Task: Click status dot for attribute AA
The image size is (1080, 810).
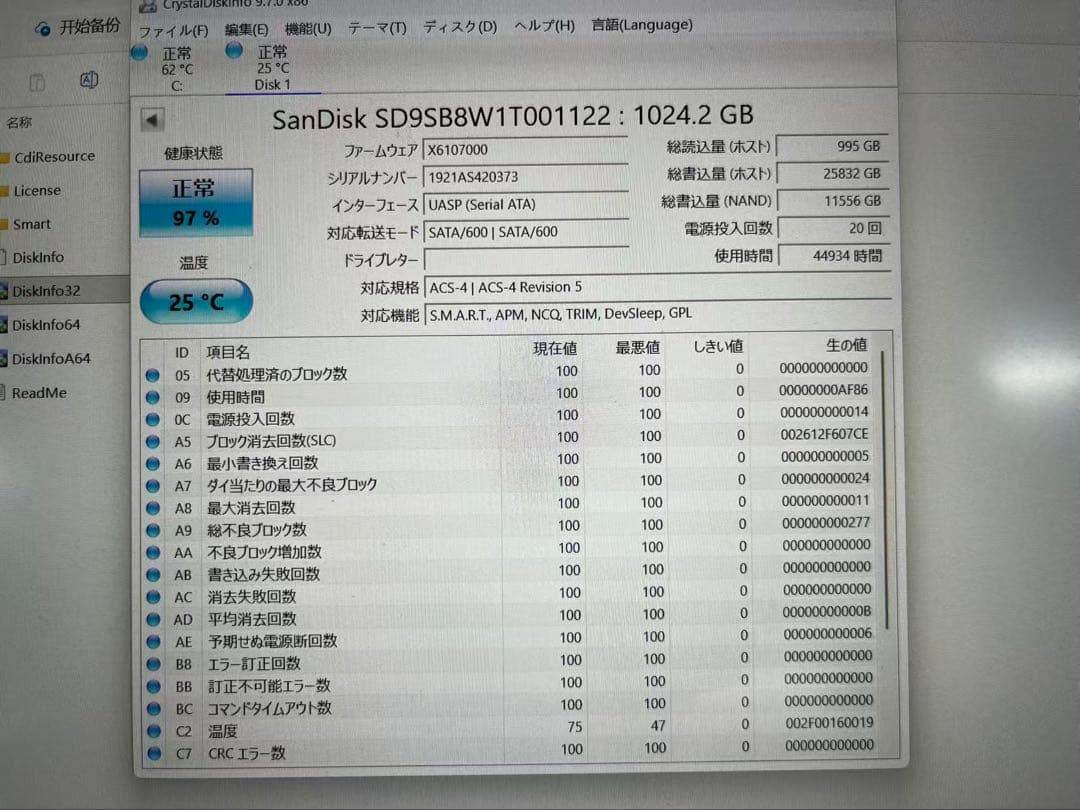Action: pos(153,552)
